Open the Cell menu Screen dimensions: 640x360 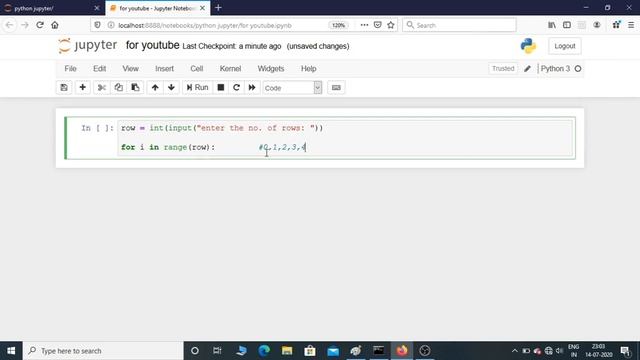click(x=197, y=69)
